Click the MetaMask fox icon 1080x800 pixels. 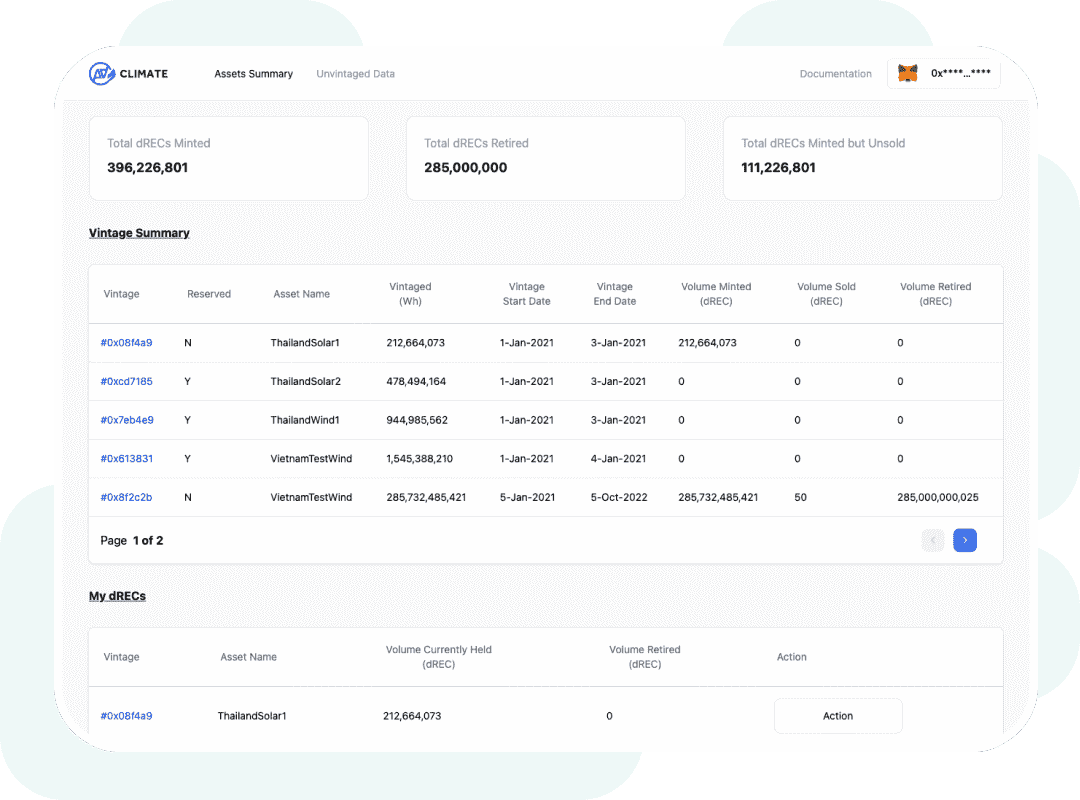coord(907,73)
